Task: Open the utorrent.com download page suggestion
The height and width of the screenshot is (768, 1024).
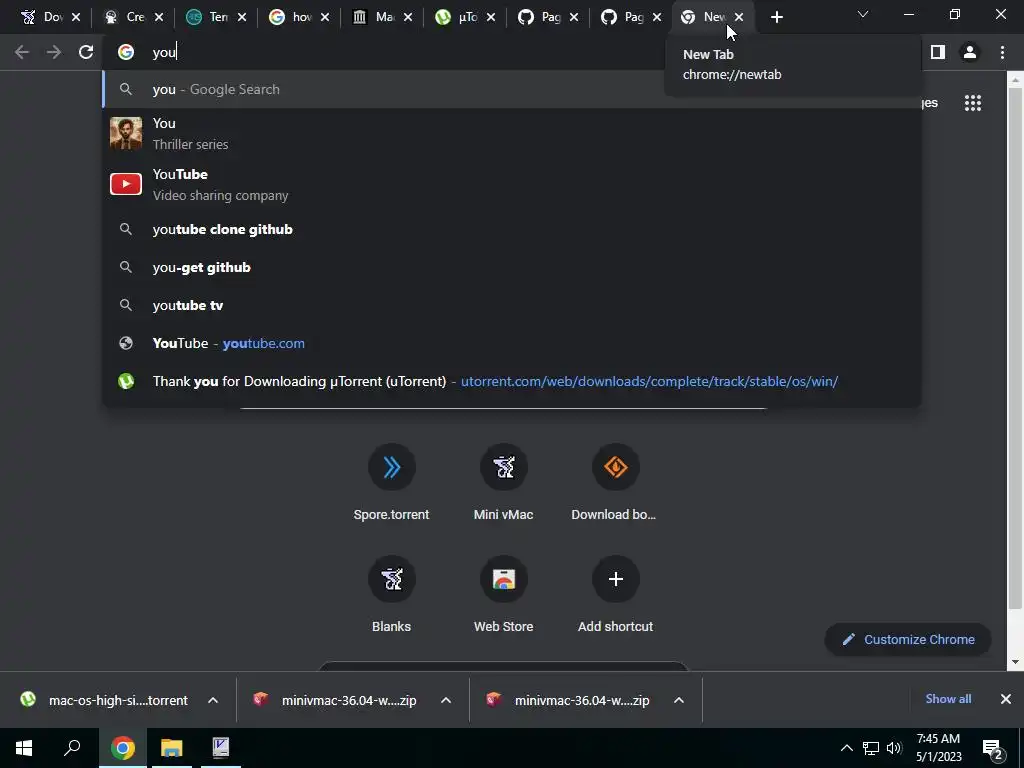Action: [512, 381]
